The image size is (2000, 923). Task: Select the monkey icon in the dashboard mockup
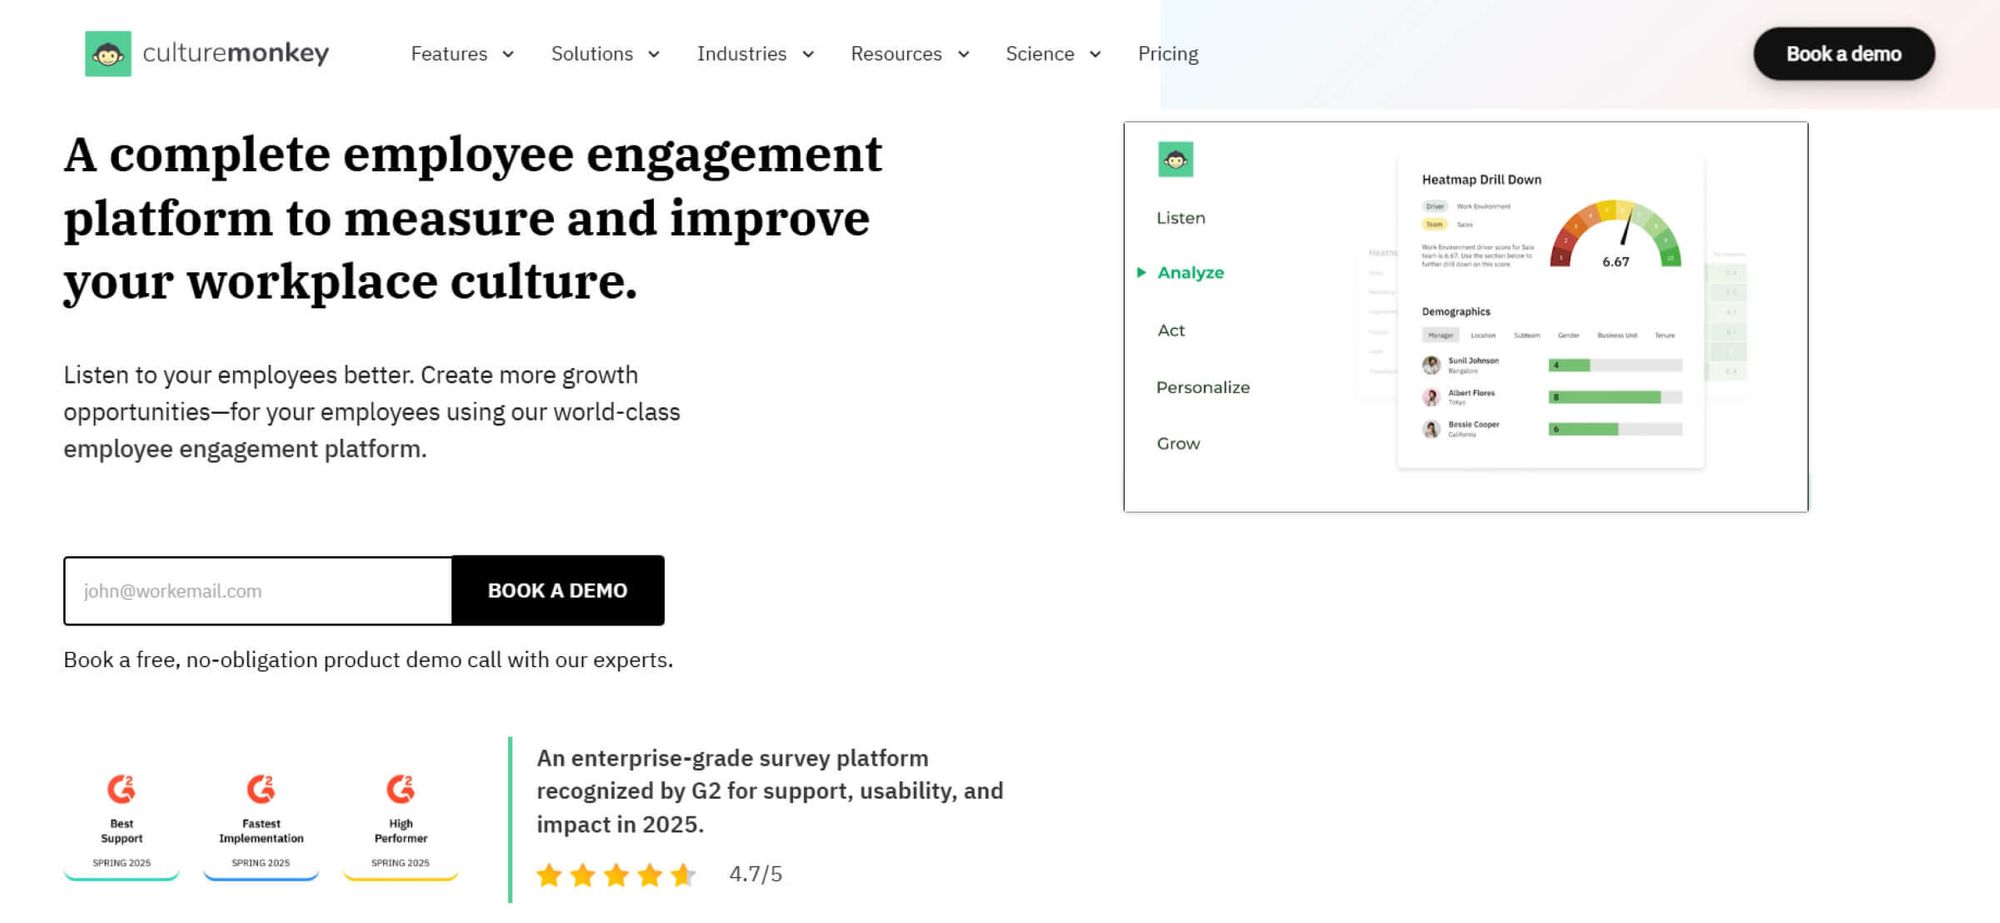1177,159
